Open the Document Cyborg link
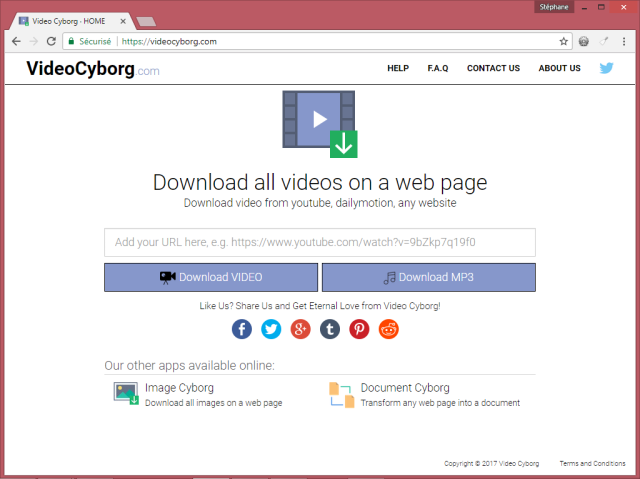Viewport: 640px width, 479px height. pyautogui.click(x=405, y=388)
